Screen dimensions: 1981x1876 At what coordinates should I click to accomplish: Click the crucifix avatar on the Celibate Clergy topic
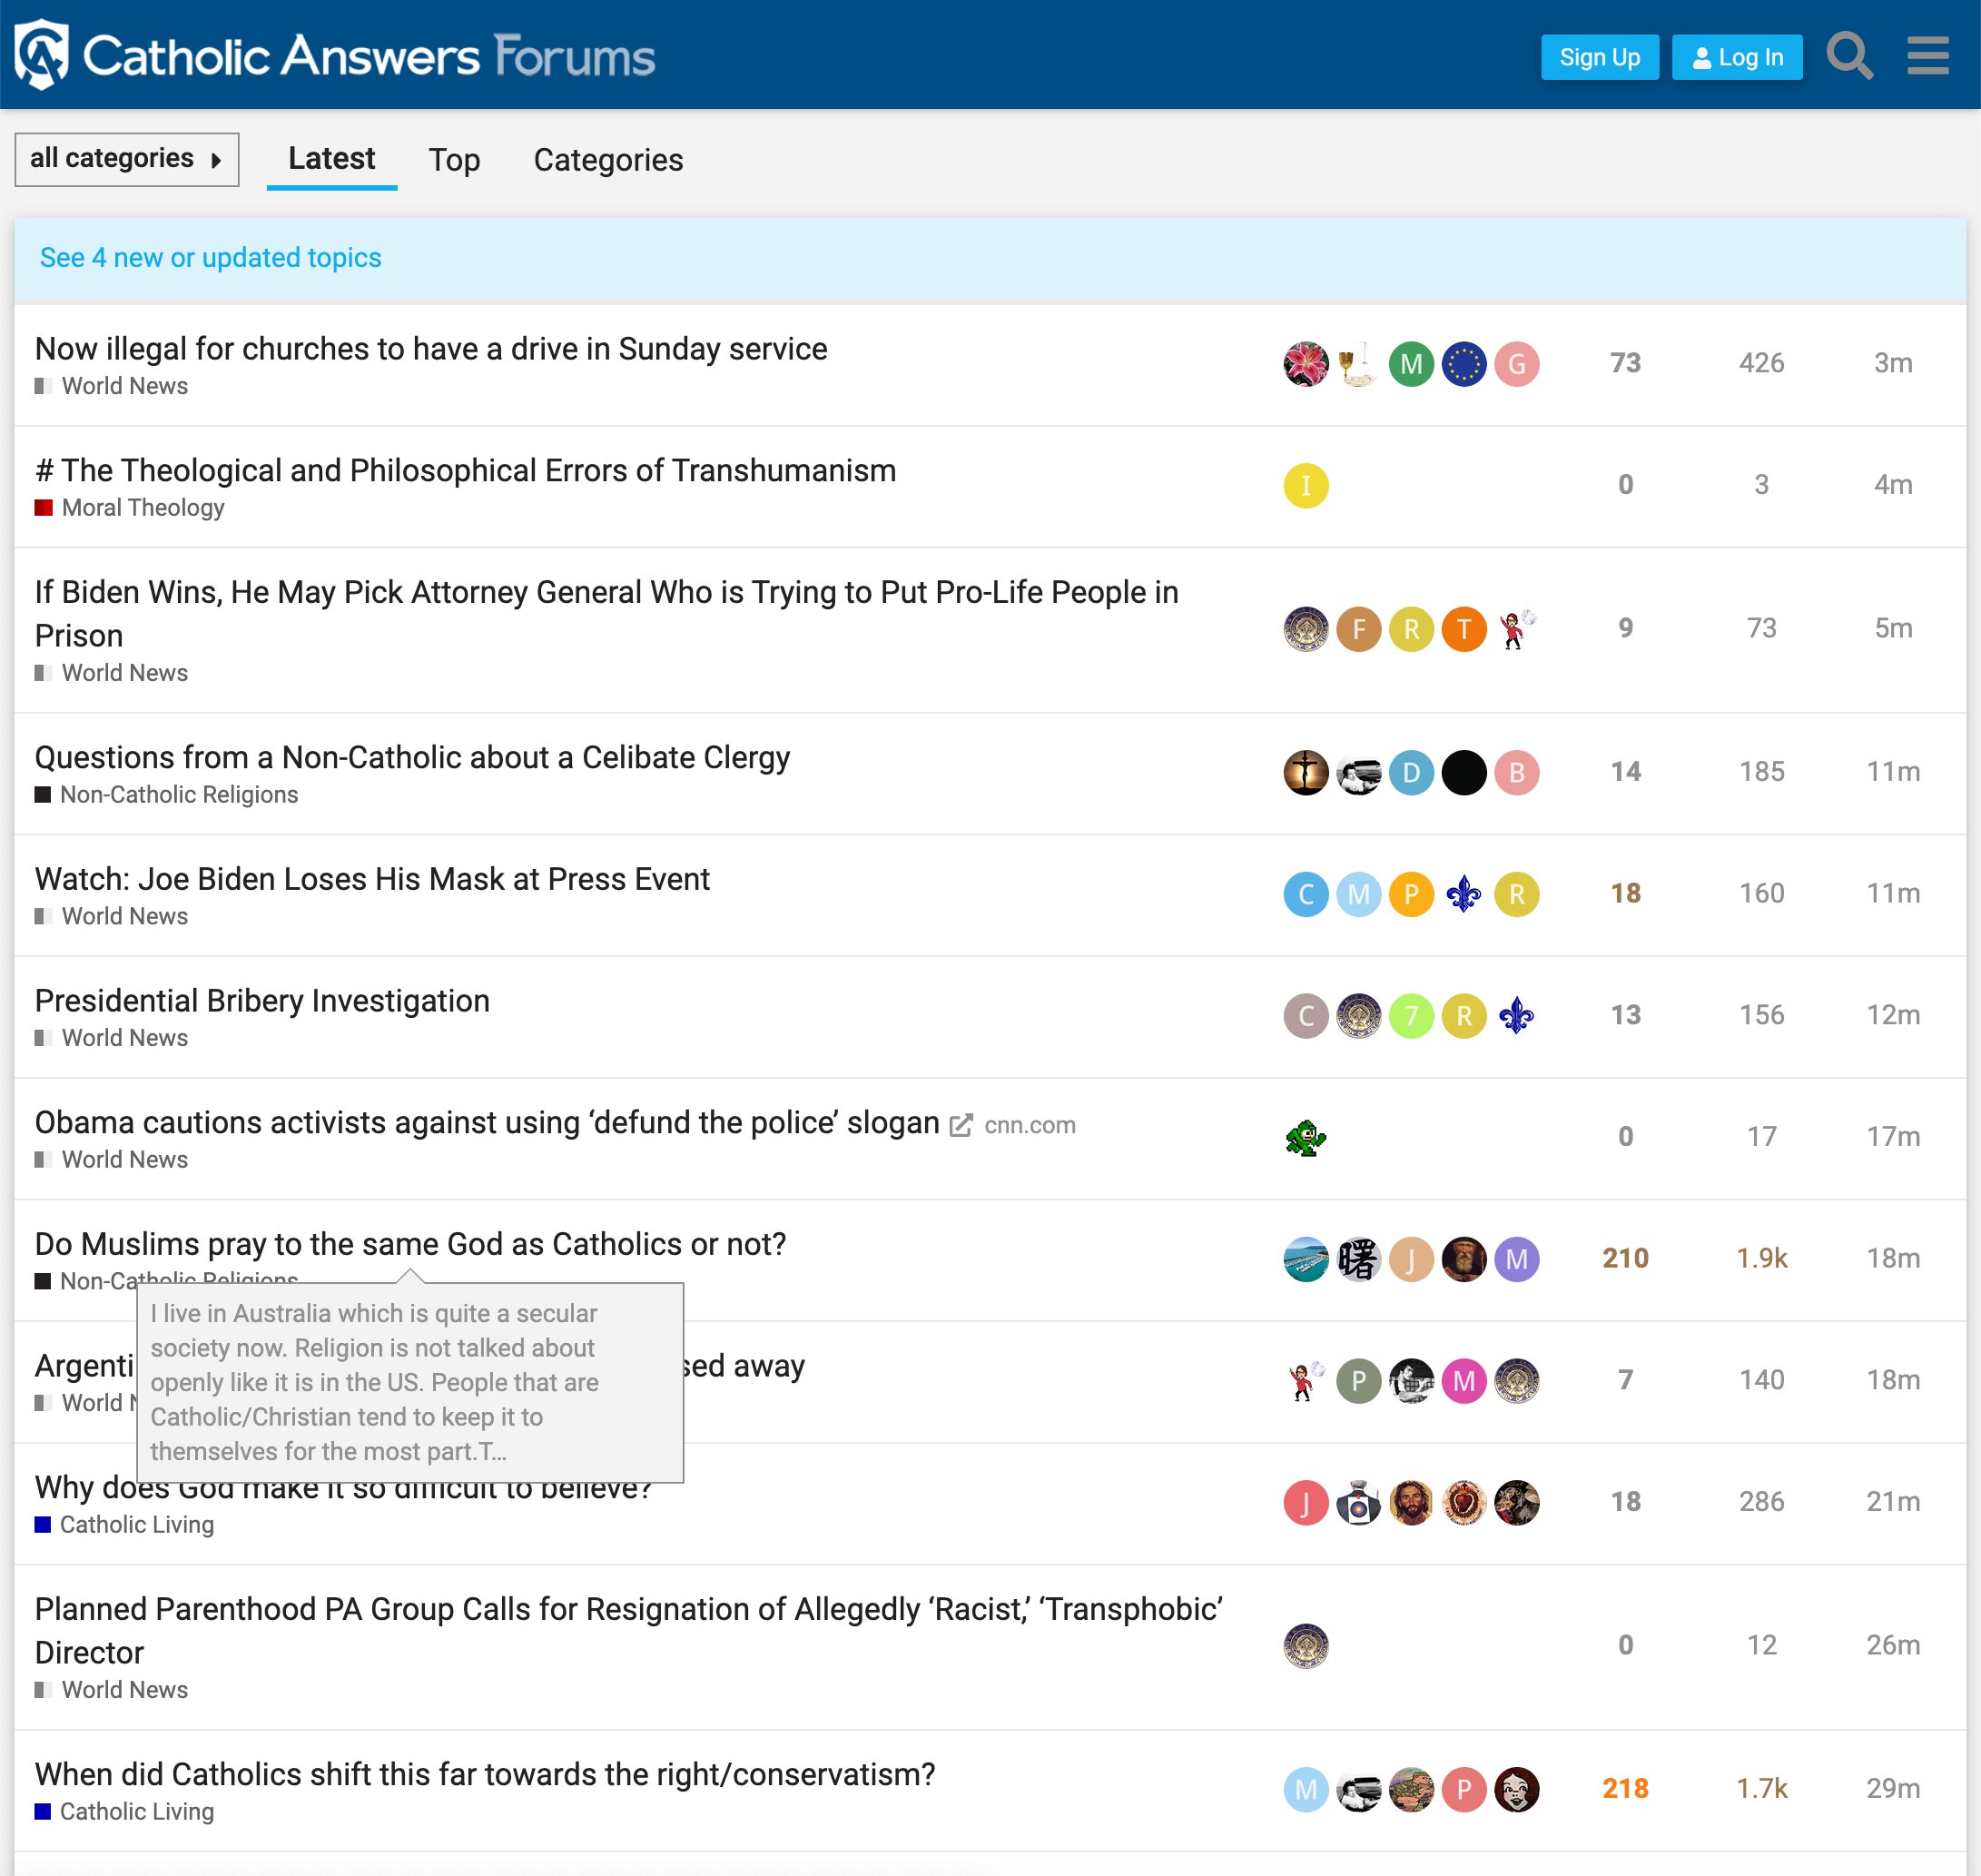coord(1305,772)
